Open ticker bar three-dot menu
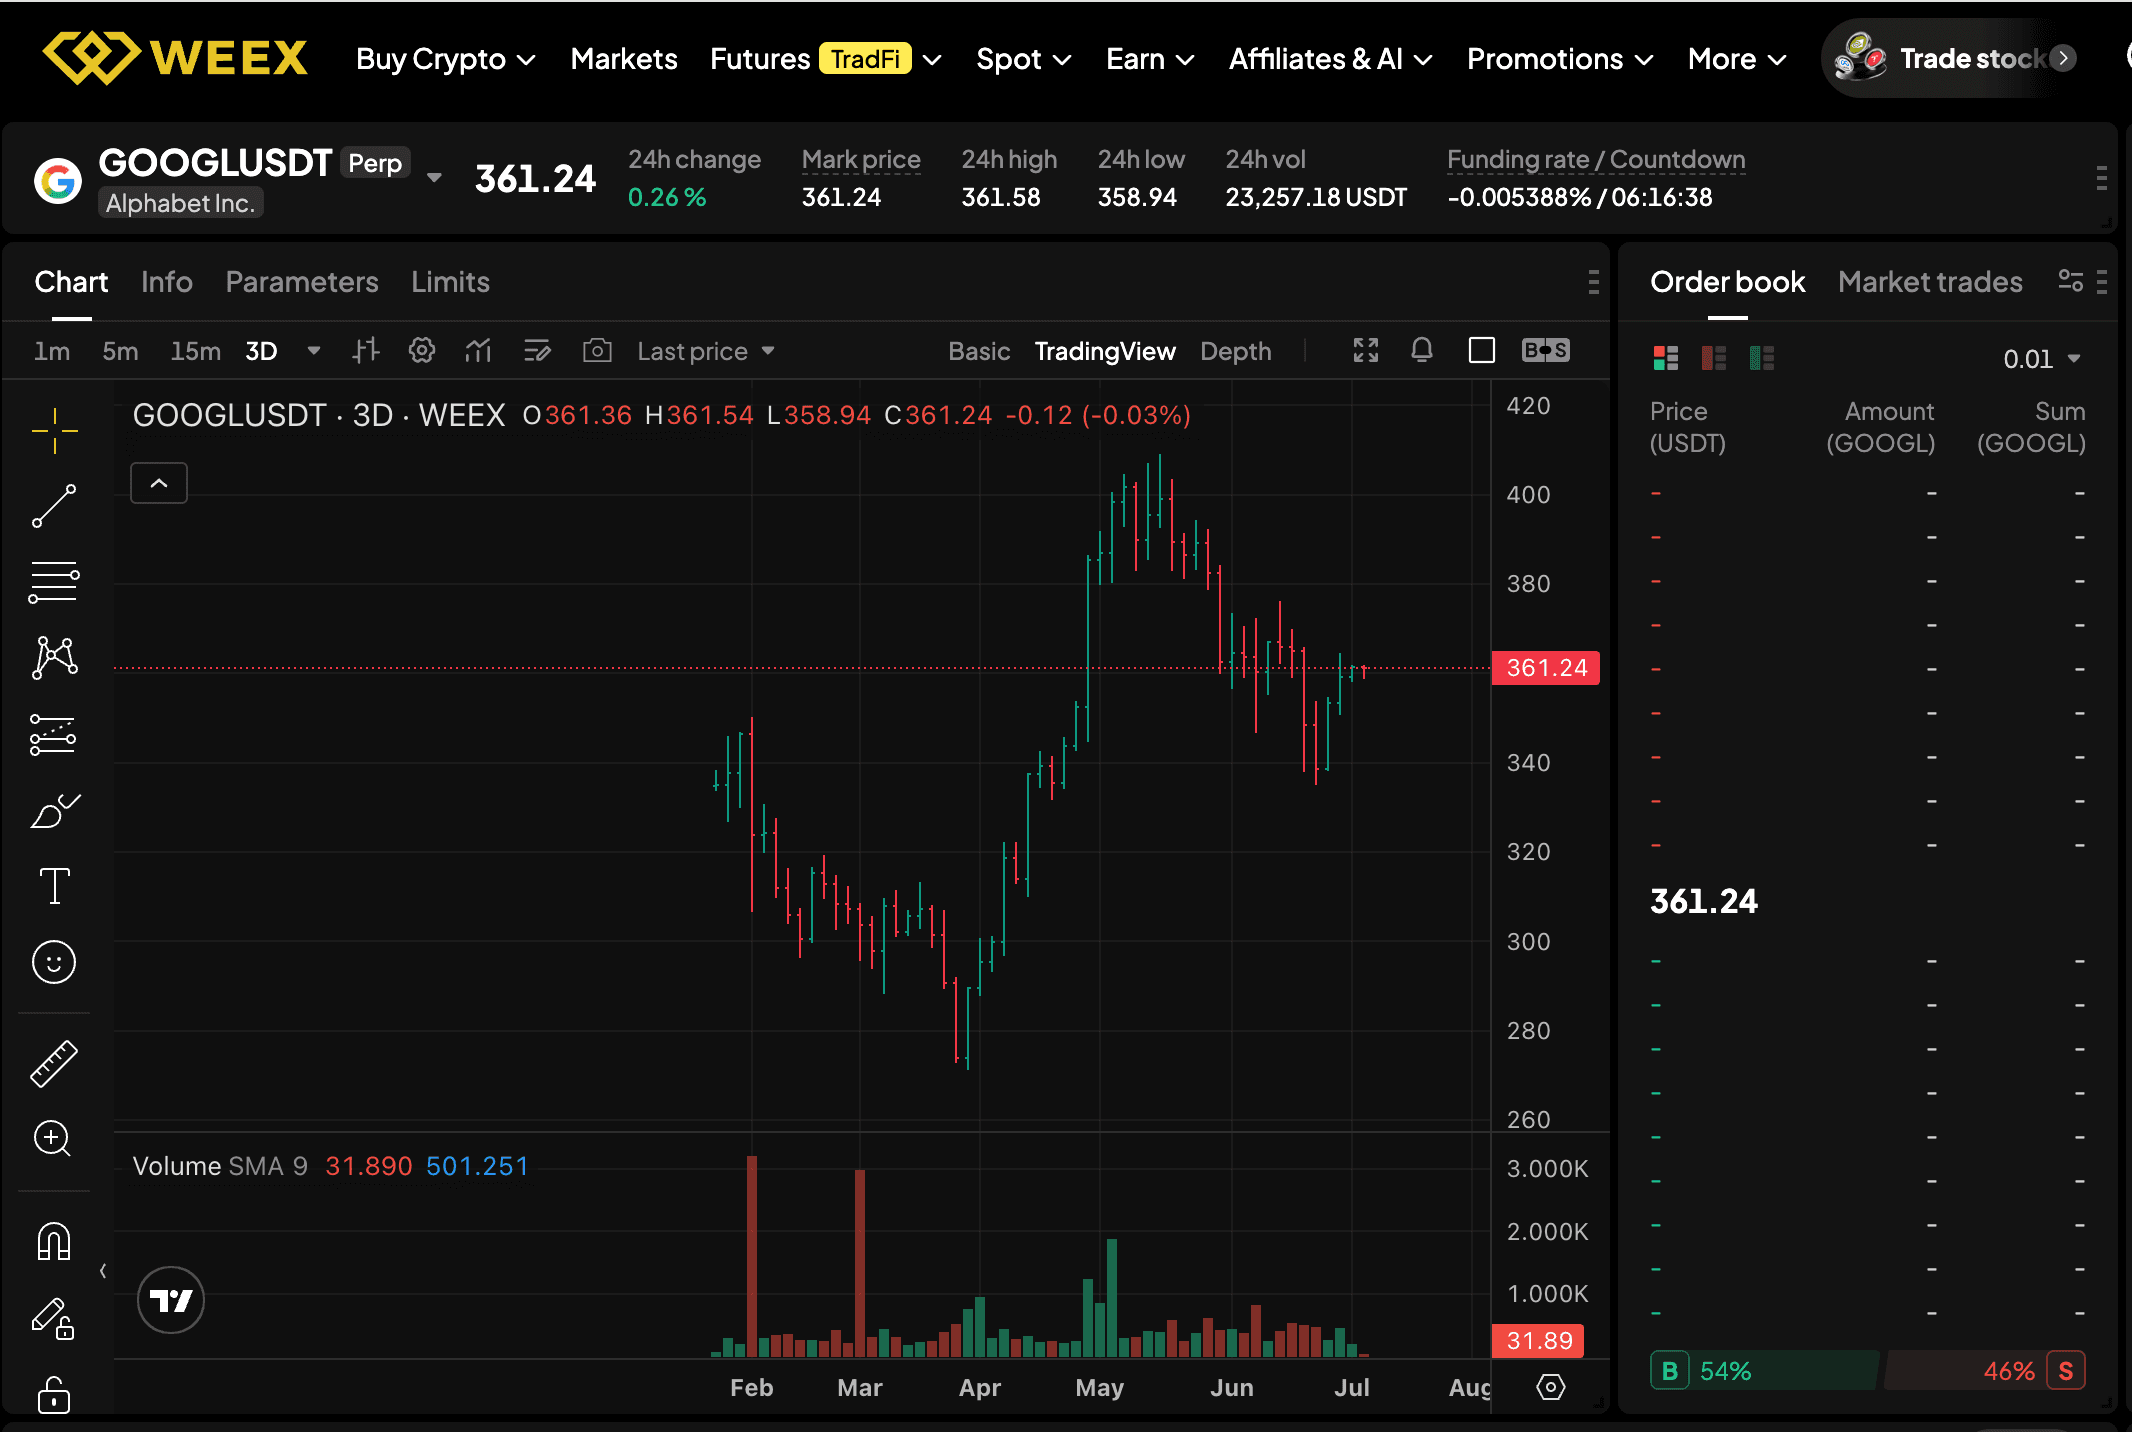This screenshot has height=1432, width=2132. click(2102, 179)
